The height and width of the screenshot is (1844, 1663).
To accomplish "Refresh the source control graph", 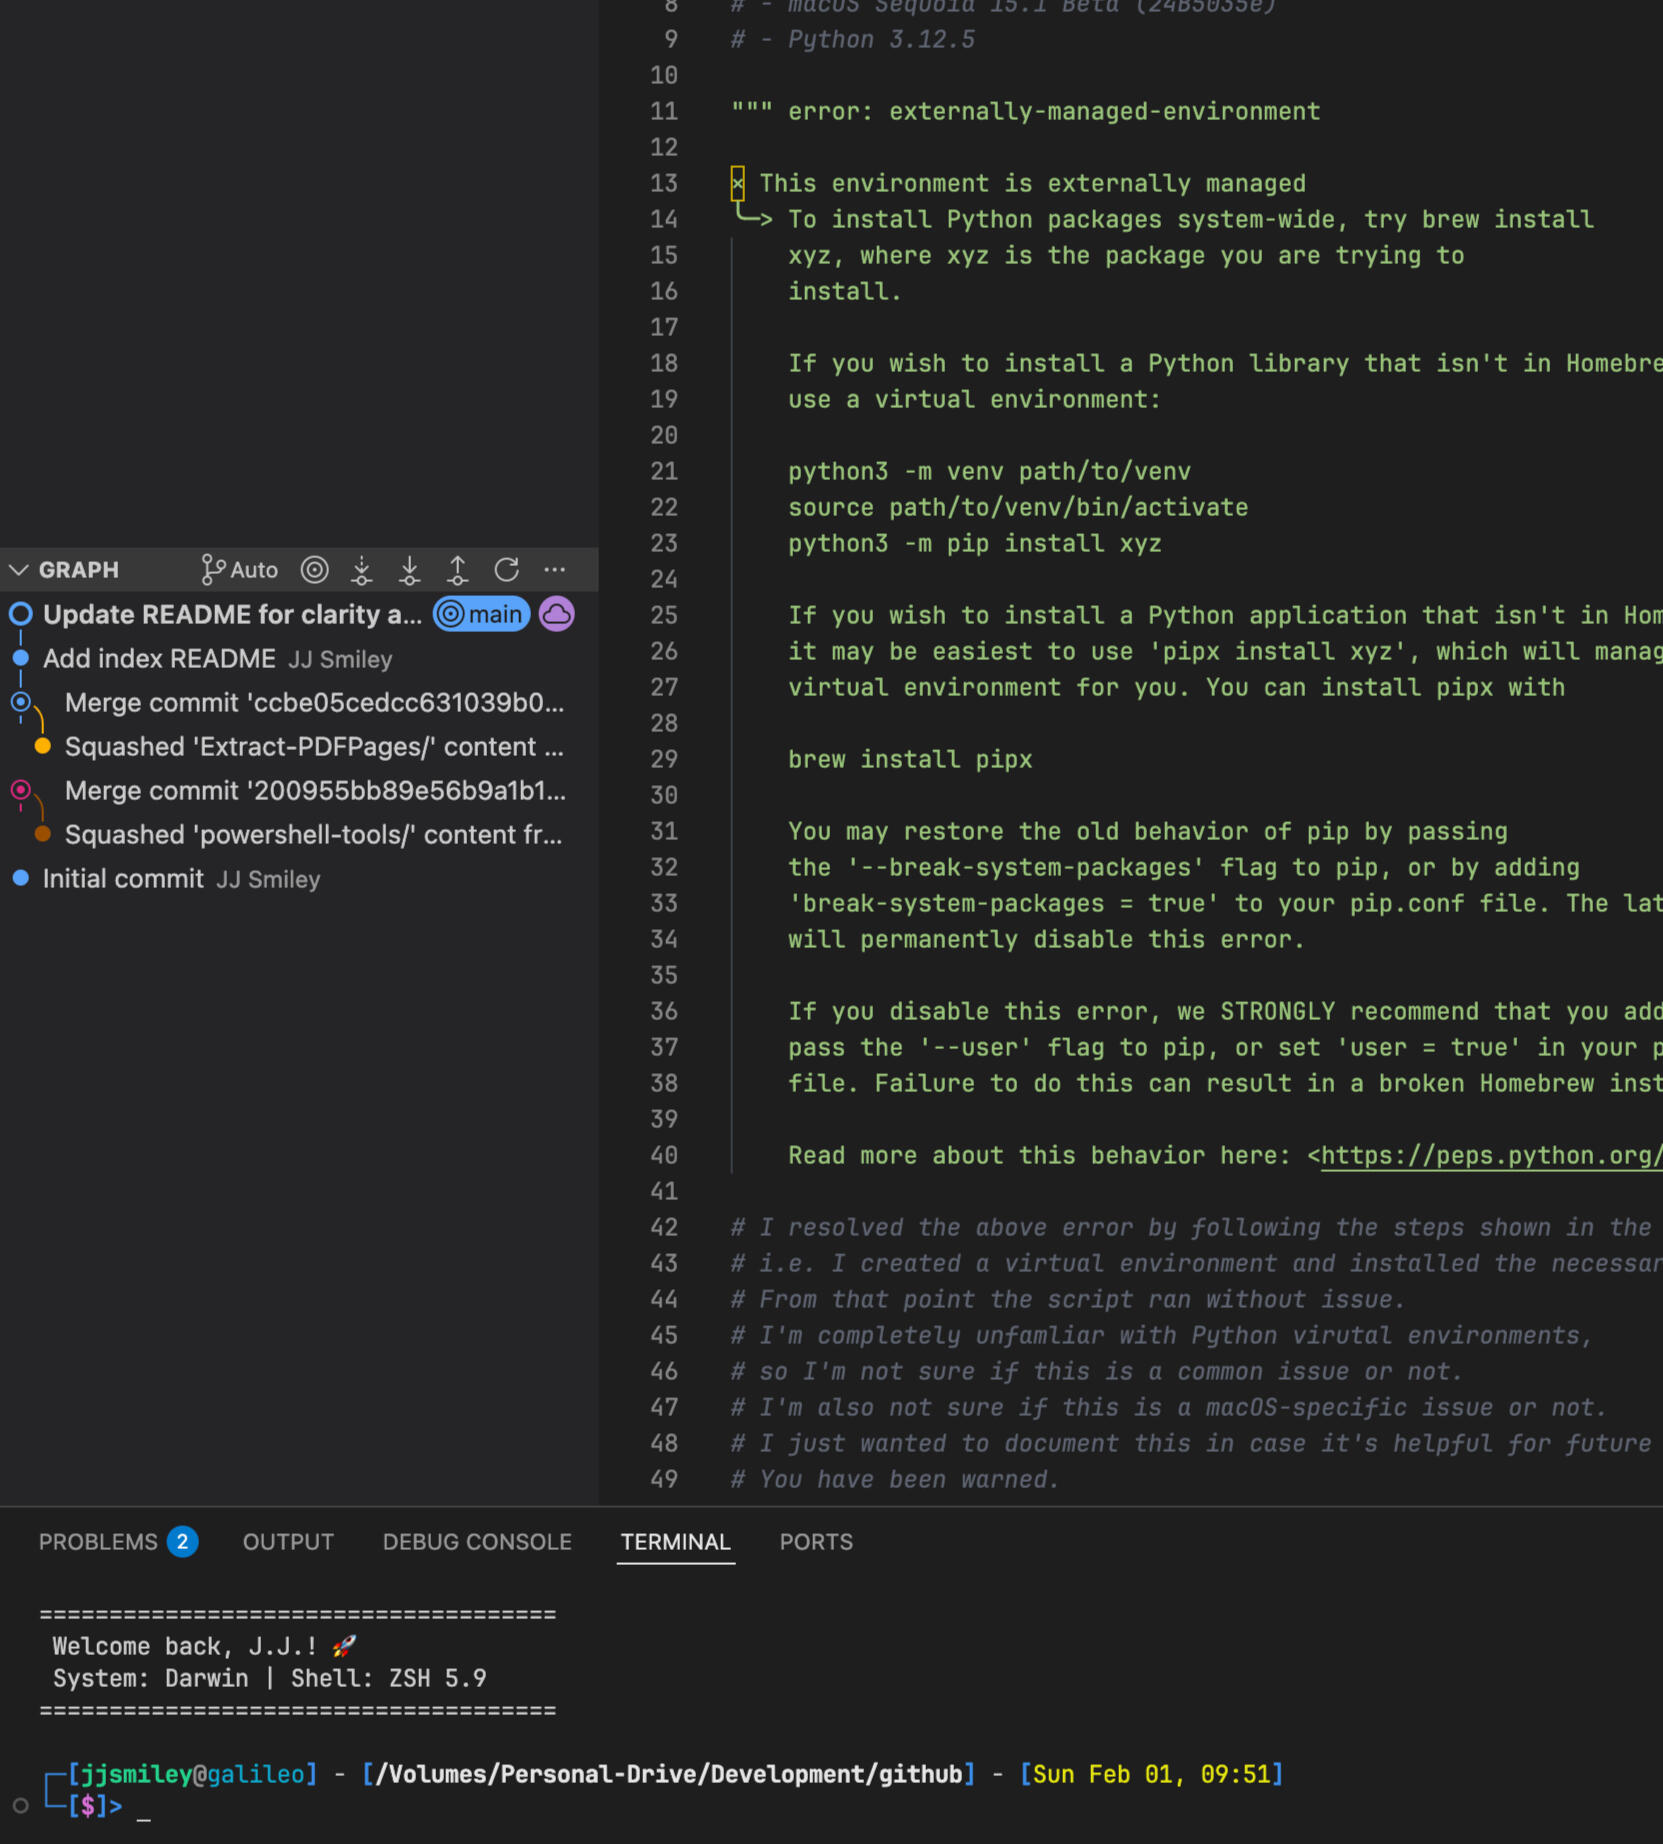I will click(507, 570).
